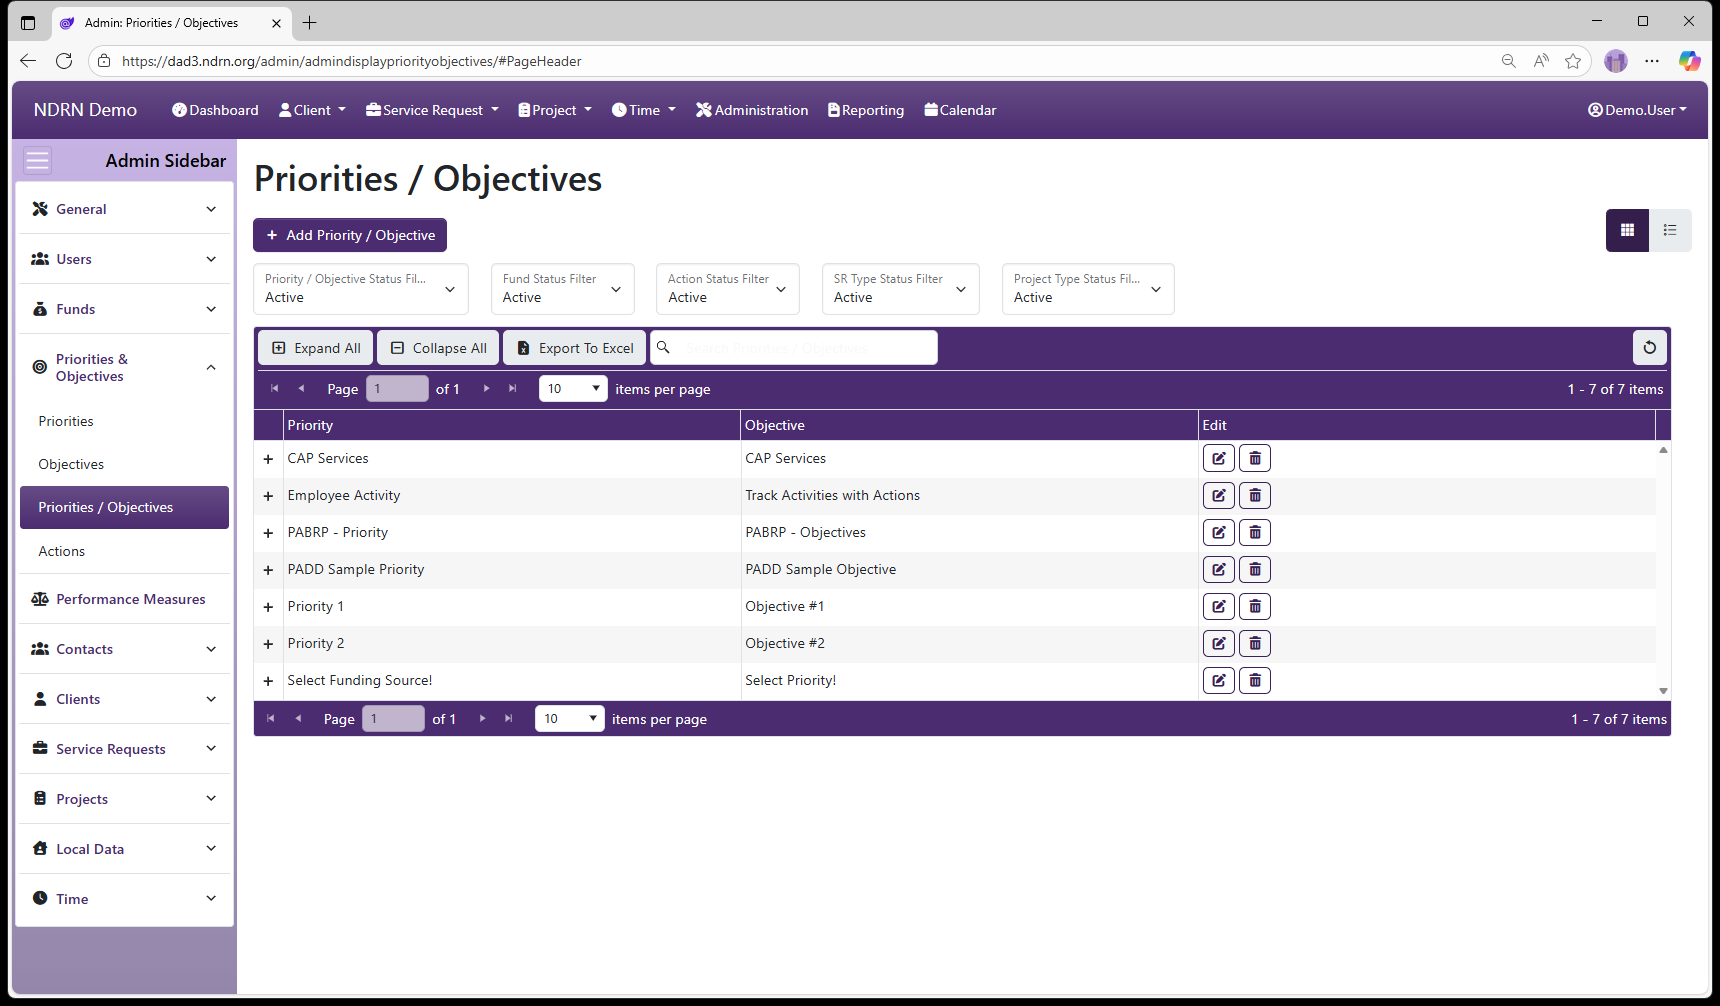Open Priorities link in sidebar
The height and width of the screenshot is (1006, 1720).
(x=66, y=421)
